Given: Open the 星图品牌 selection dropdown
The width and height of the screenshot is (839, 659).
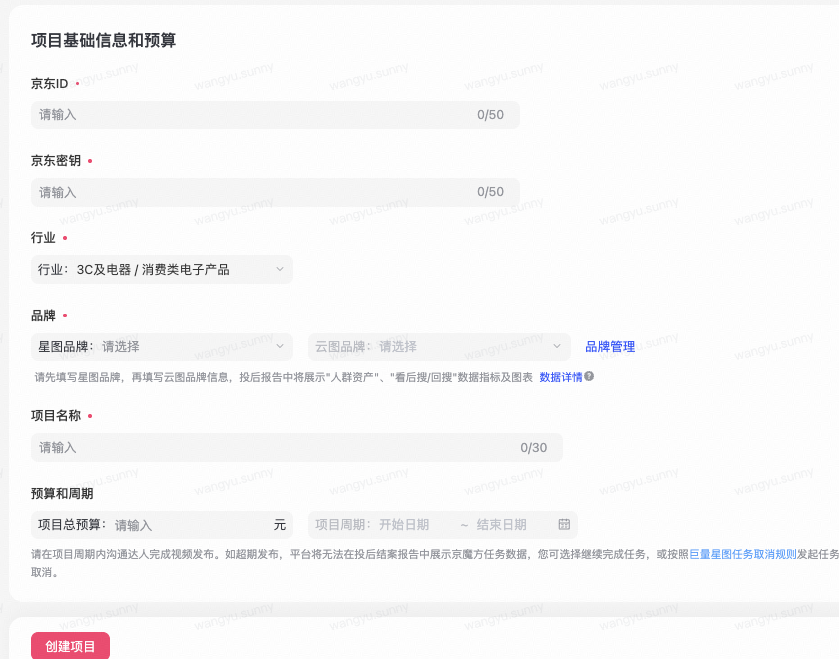Looking at the screenshot, I should pos(162,347).
